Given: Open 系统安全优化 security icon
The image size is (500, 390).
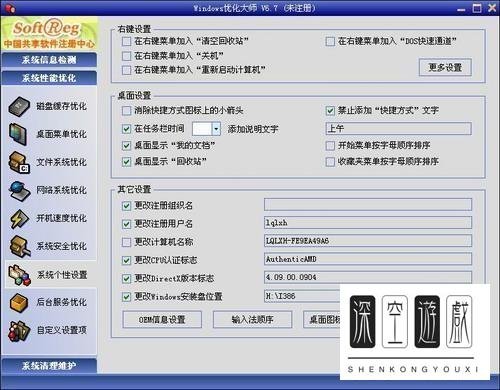Looking at the screenshot, I should [19, 246].
